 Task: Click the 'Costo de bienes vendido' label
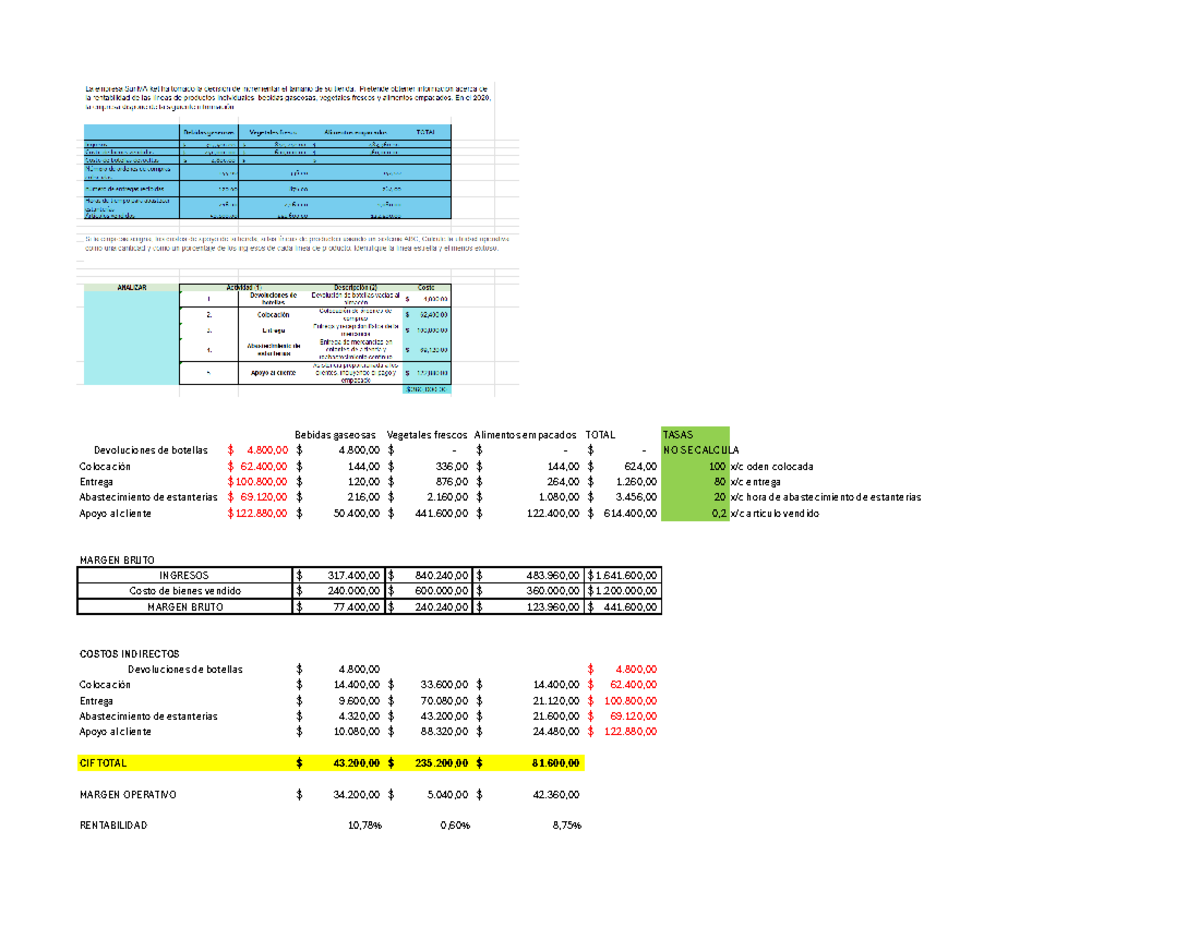[x=184, y=591]
